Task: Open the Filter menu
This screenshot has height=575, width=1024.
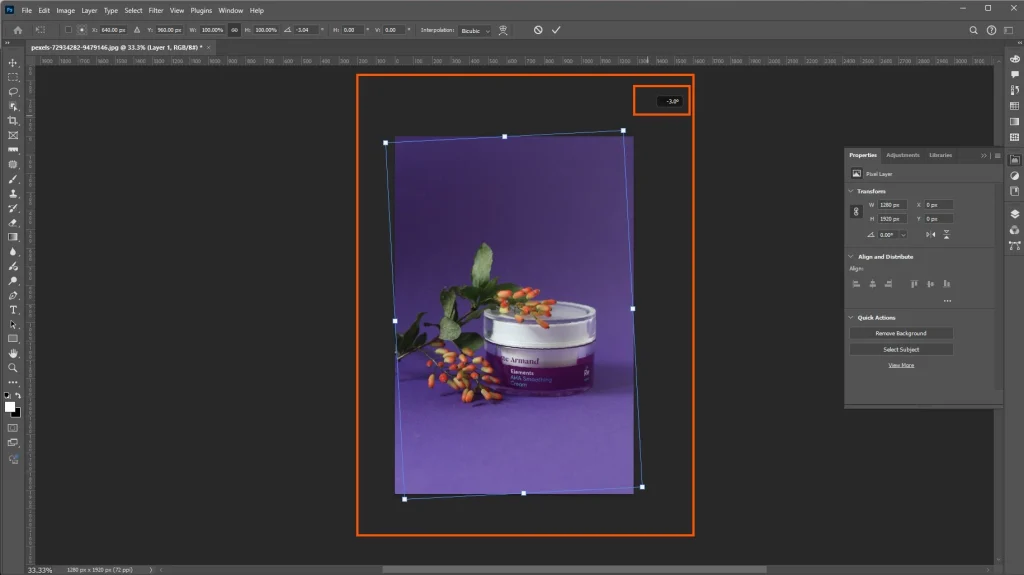Action: (155, 10)
